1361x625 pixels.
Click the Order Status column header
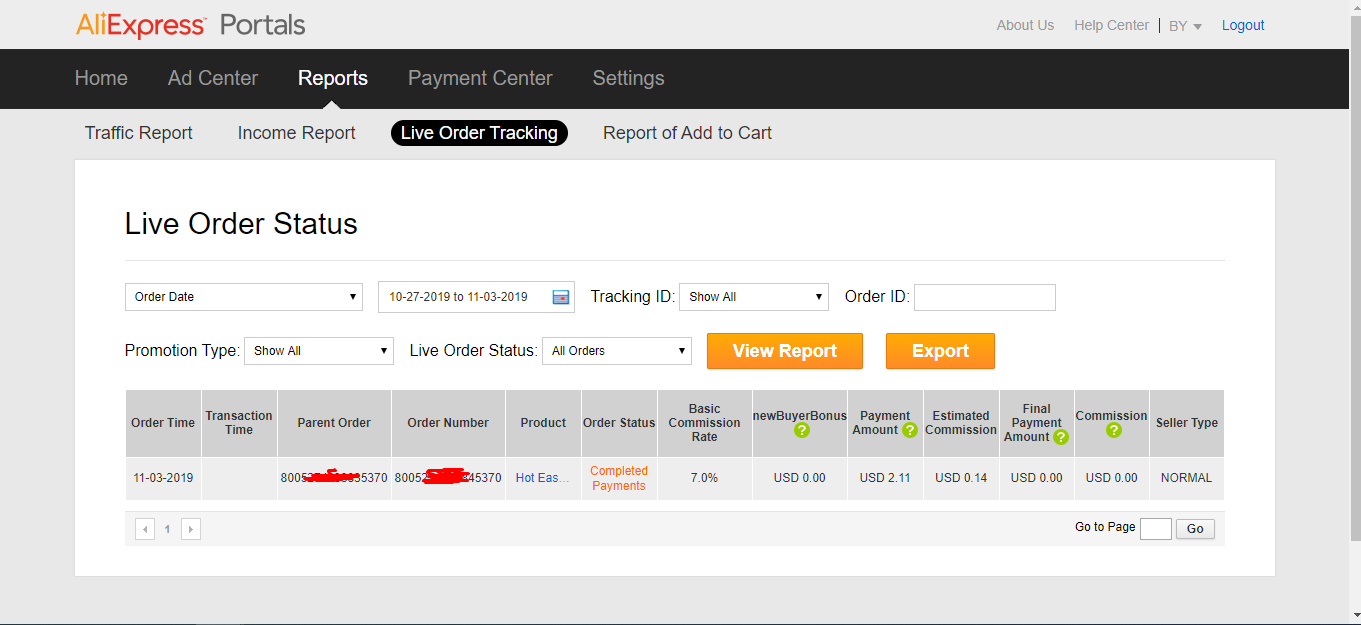(619, 423)
